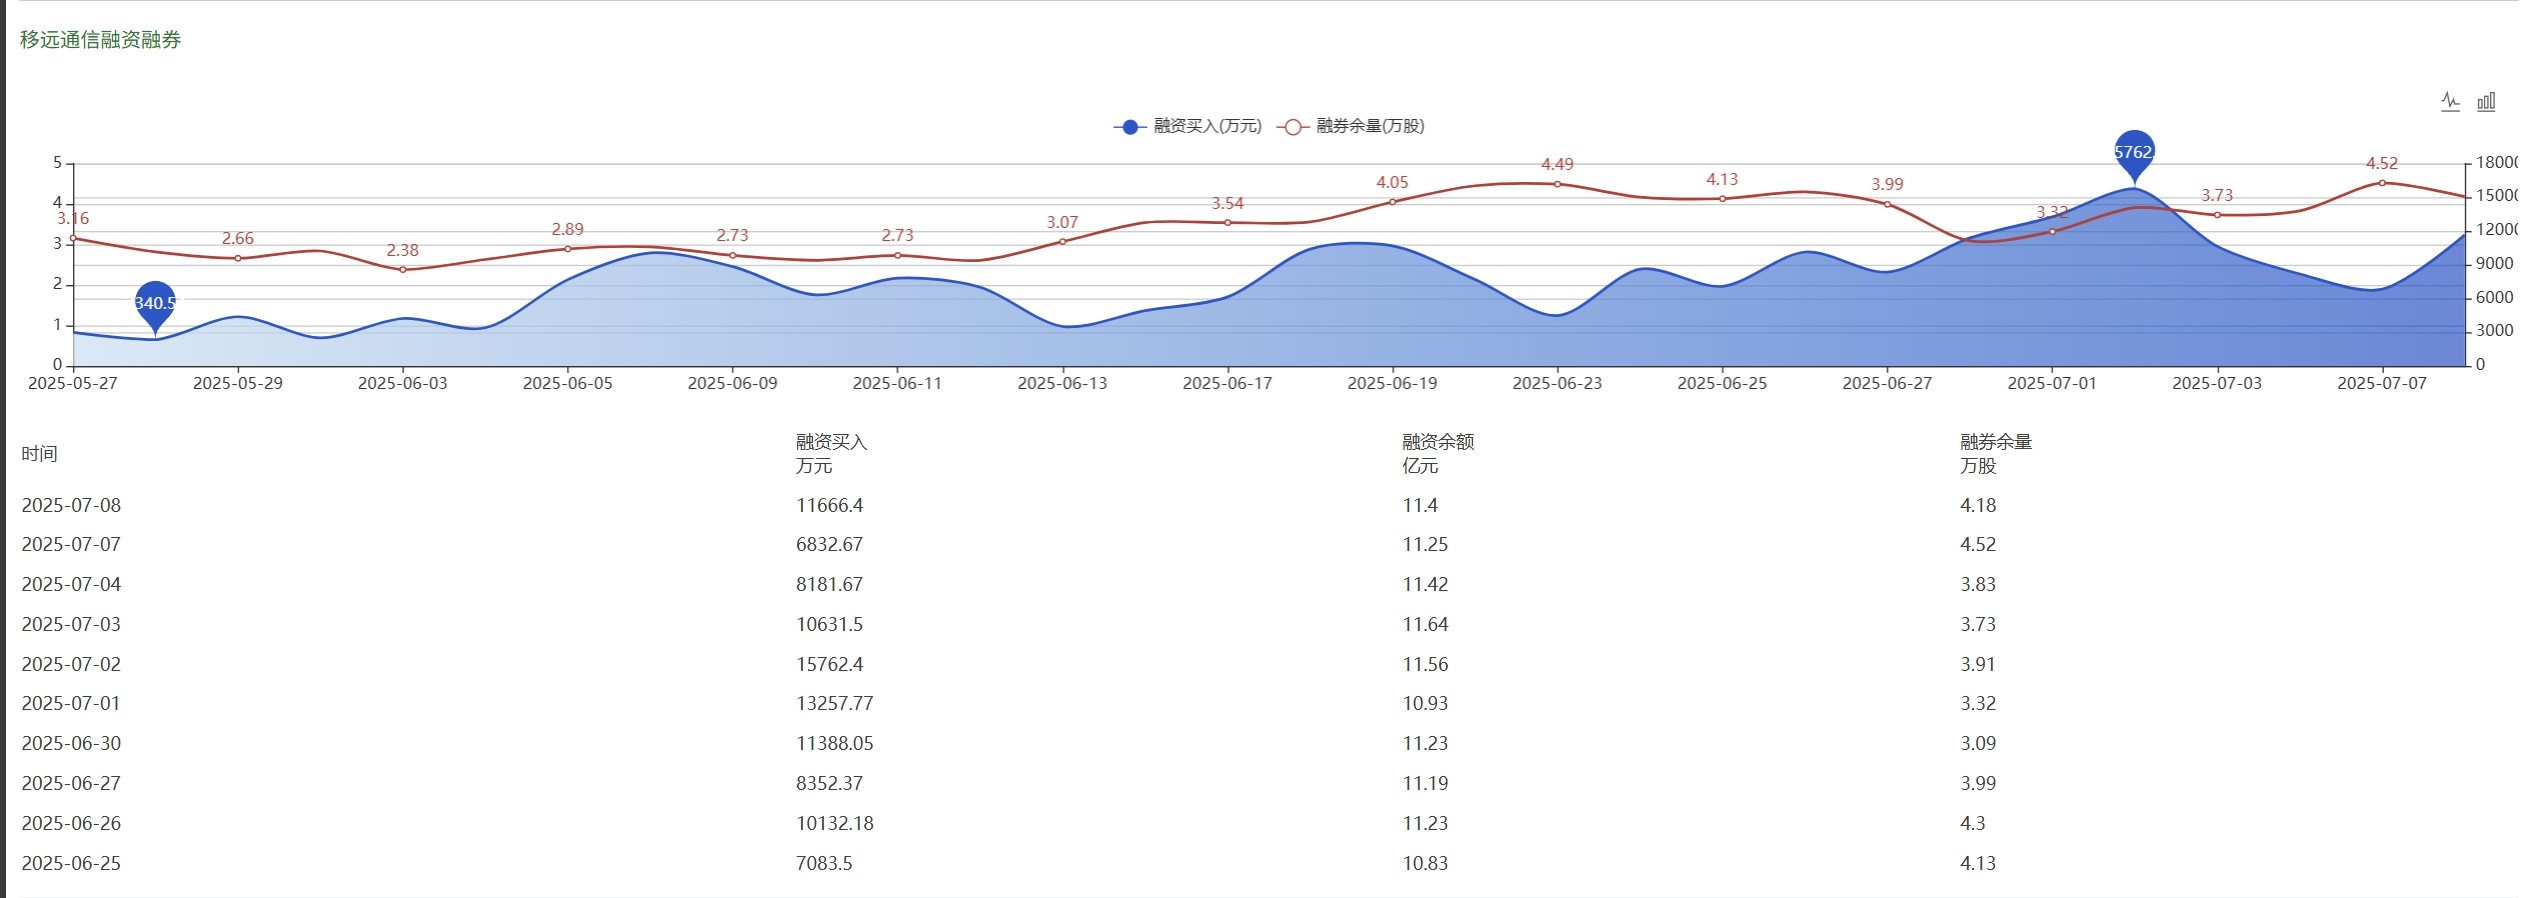This screenshot has height=898, width=2532.
Task: Click x-axis label 2025-06-13
Action: coord(1063,384)
